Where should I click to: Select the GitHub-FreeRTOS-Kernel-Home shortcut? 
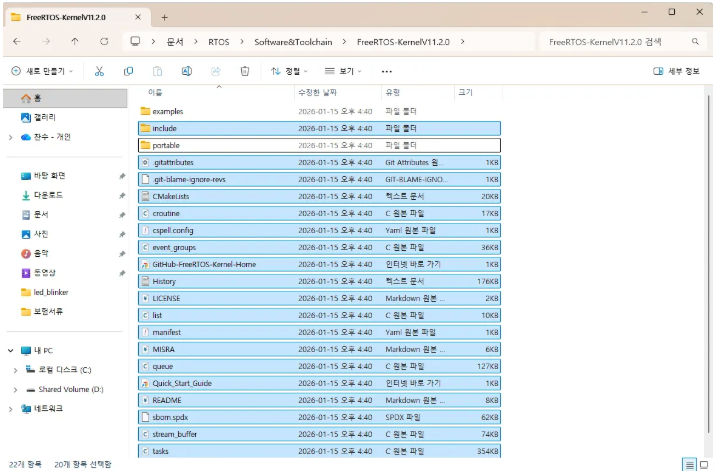[319, 264]
